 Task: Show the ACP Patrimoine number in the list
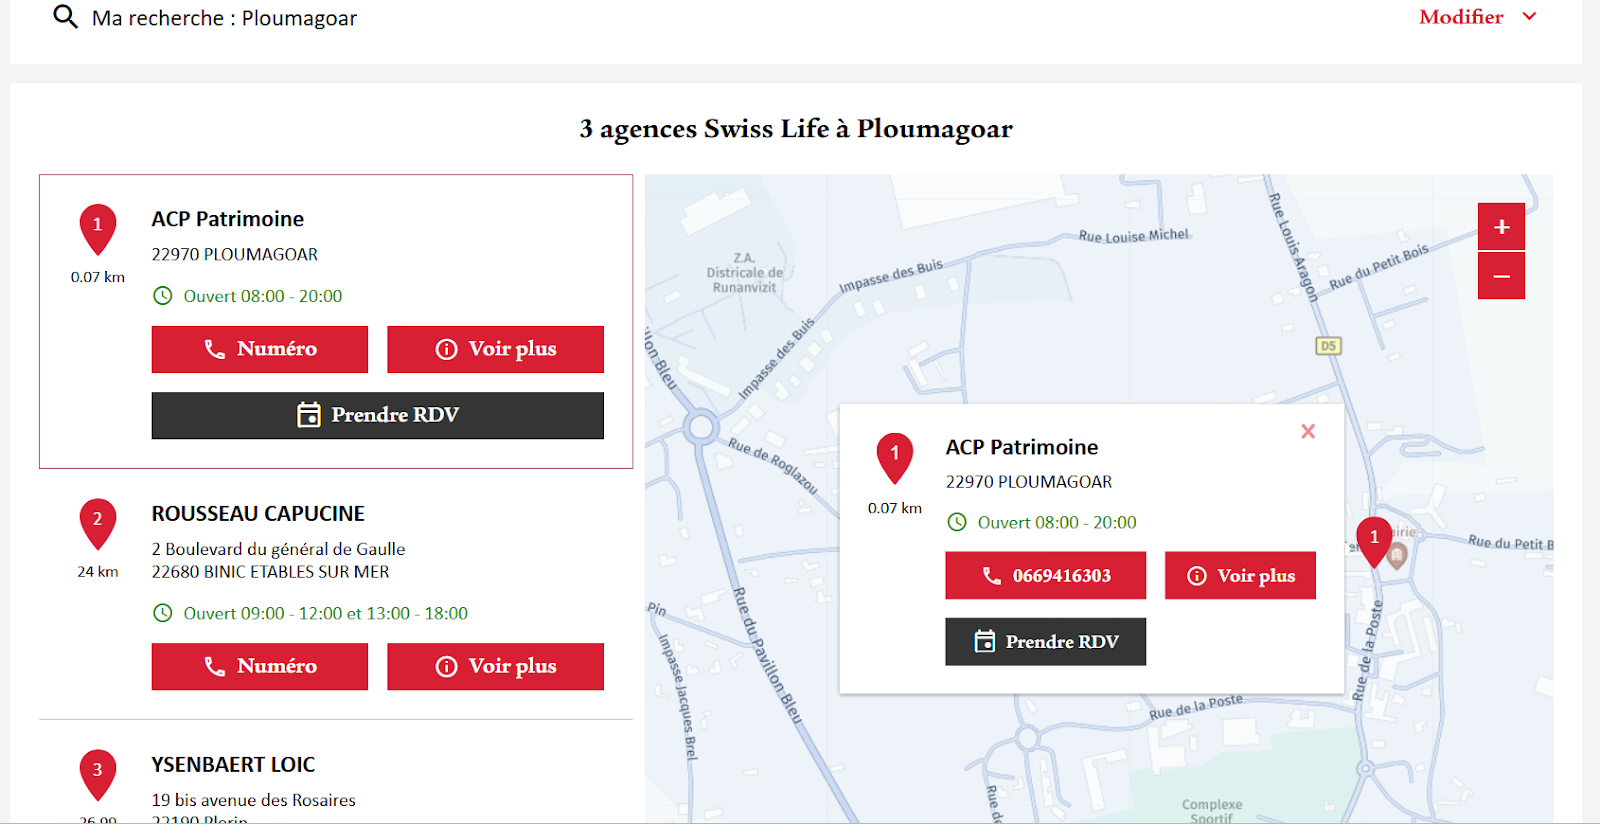click(260, 349)
